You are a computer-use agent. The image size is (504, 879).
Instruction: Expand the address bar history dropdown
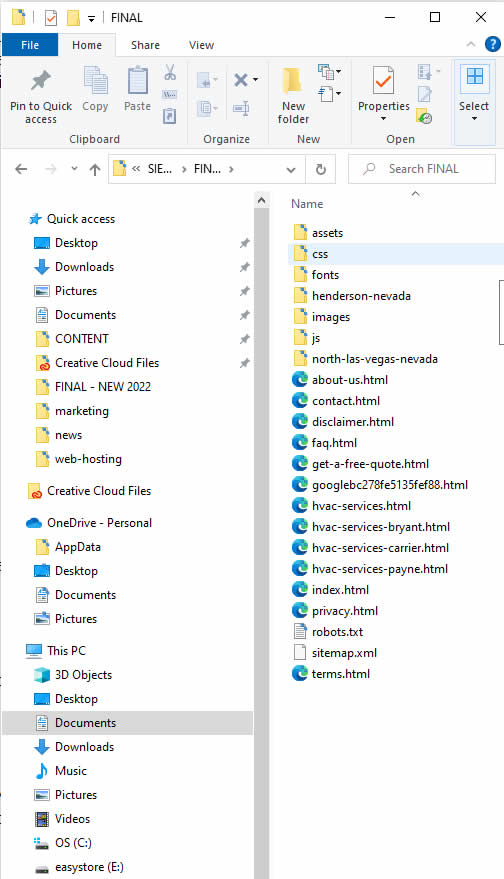tap(291, 169)
